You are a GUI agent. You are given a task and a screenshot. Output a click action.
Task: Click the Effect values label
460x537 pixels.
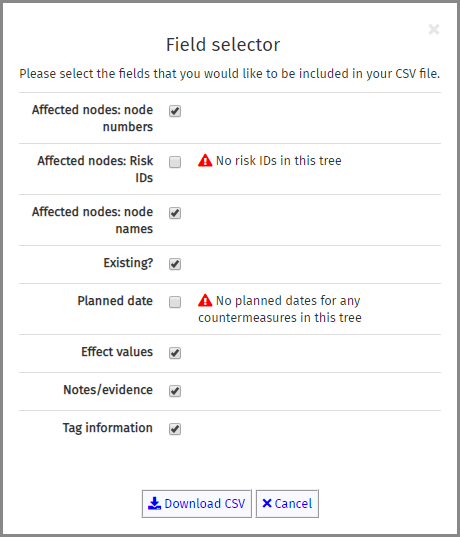click(x=117, y=352)
